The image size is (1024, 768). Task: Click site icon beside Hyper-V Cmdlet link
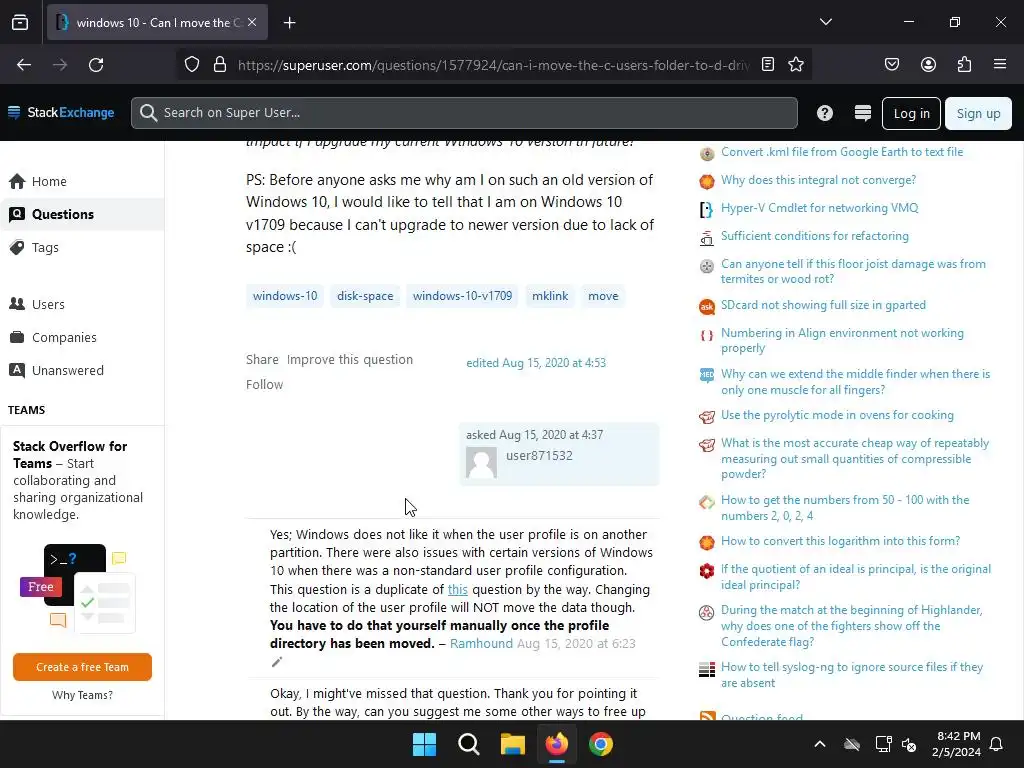(707, 209)
